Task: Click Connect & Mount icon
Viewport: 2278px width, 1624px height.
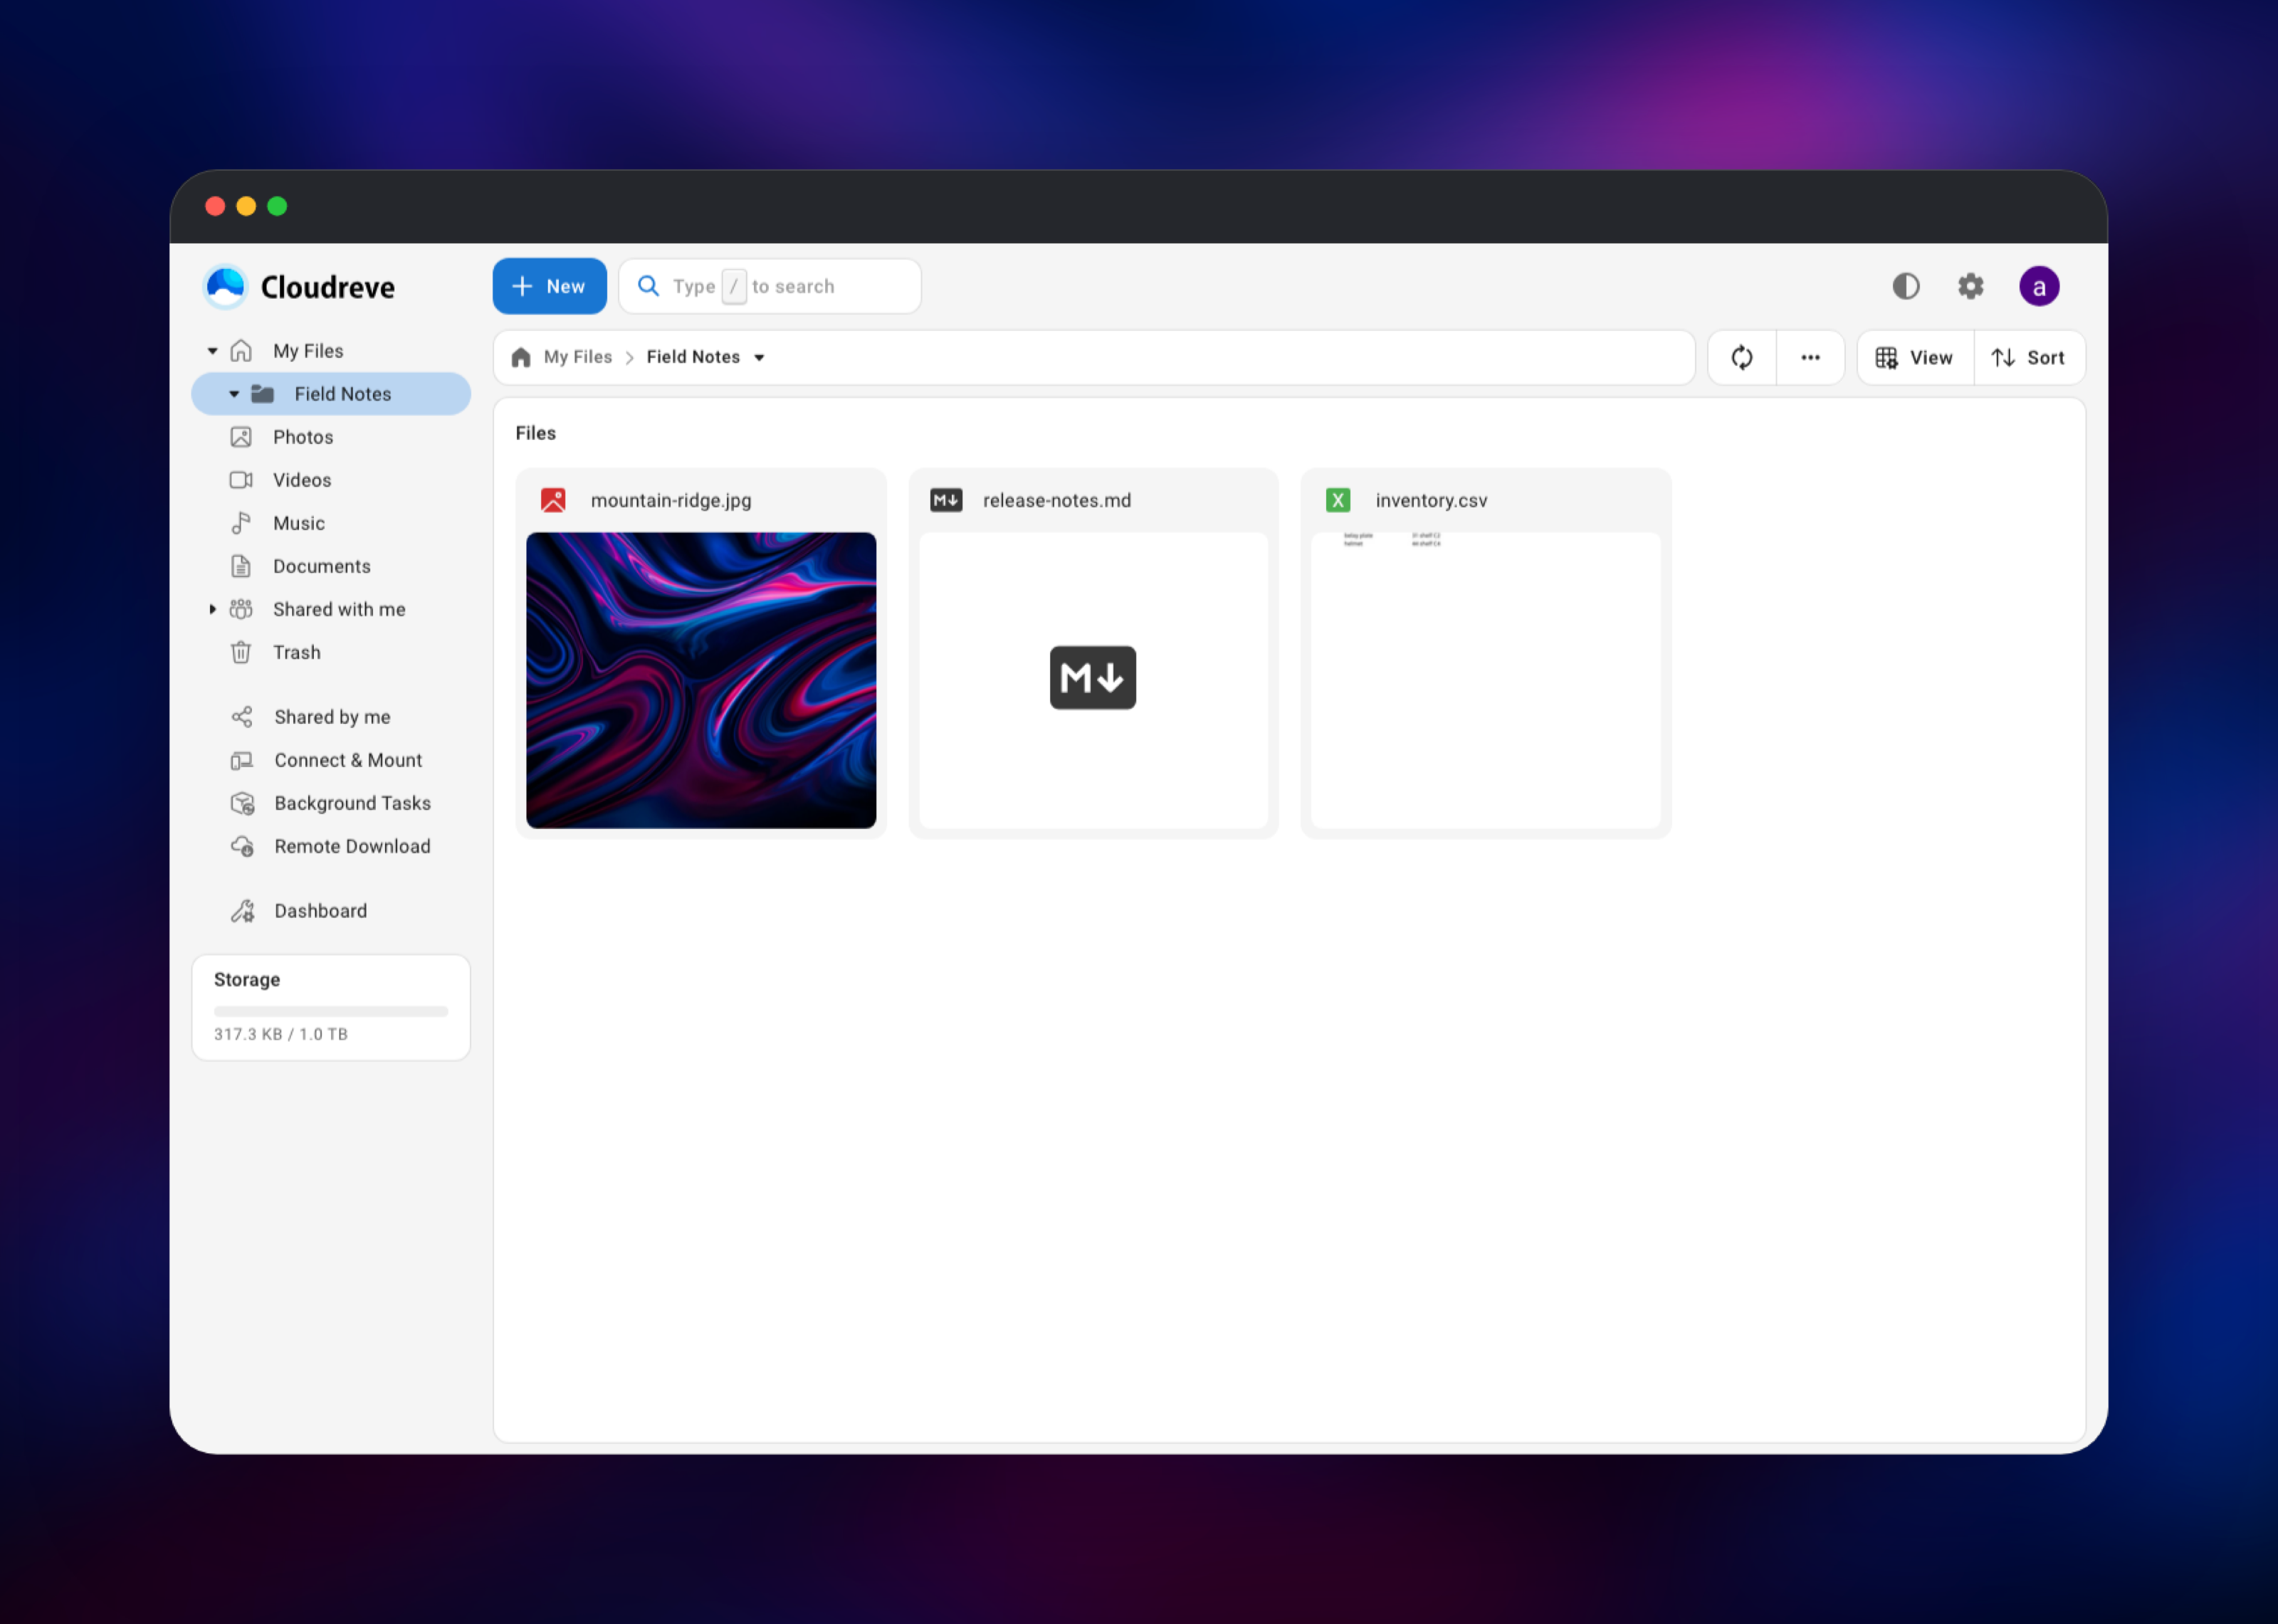Action: (x=242, y=760)
